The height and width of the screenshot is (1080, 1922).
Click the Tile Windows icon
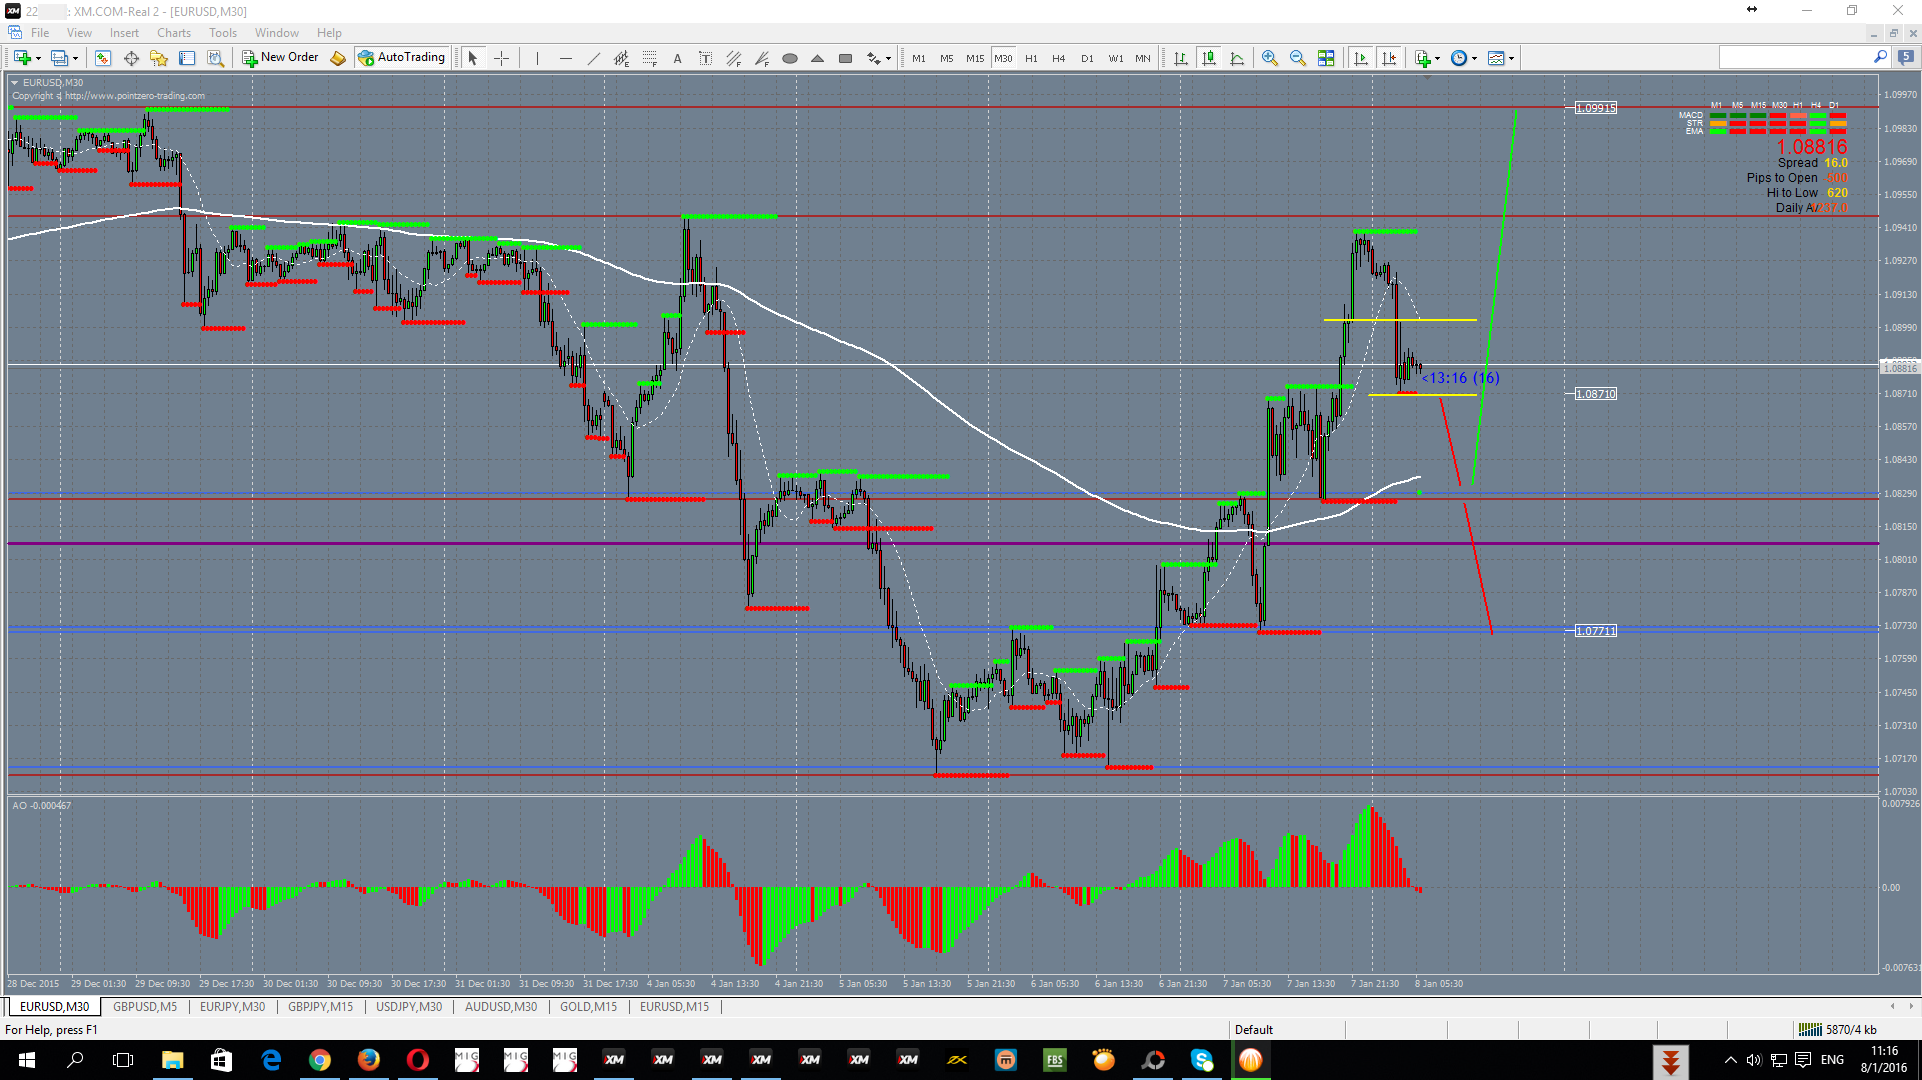pos(1325,58)
